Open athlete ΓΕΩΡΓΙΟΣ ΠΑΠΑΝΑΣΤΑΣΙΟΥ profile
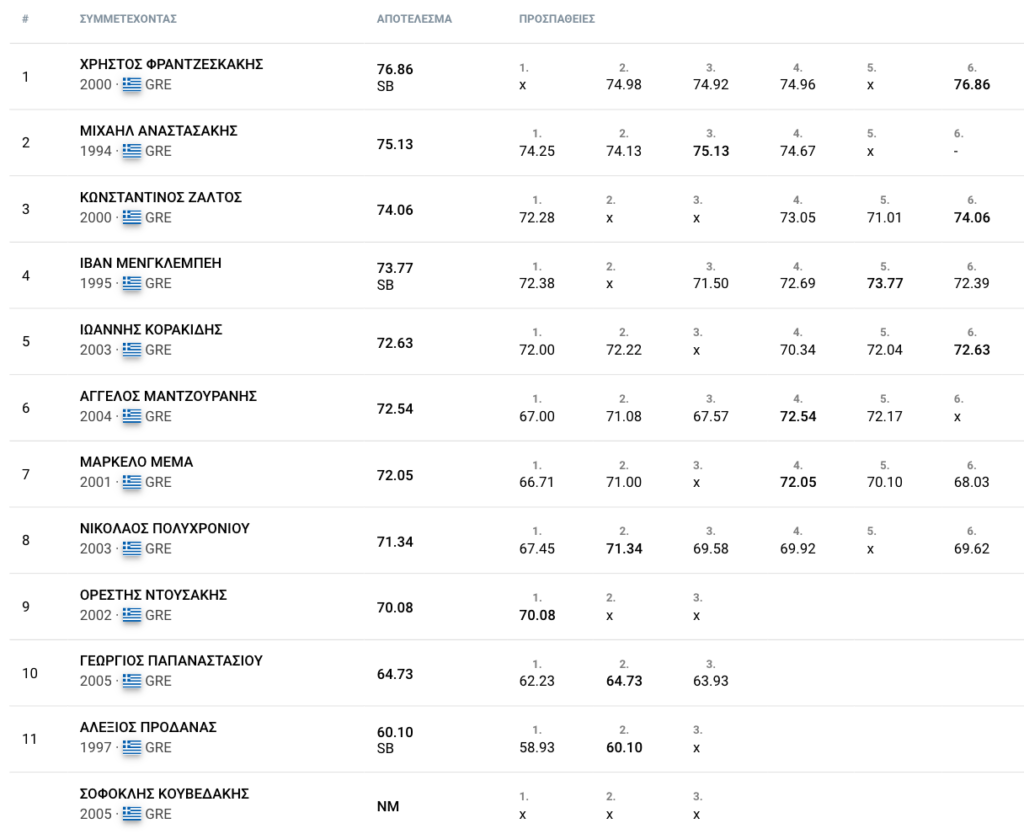The width and height of the screenshot is (1024, 834). 171,661
